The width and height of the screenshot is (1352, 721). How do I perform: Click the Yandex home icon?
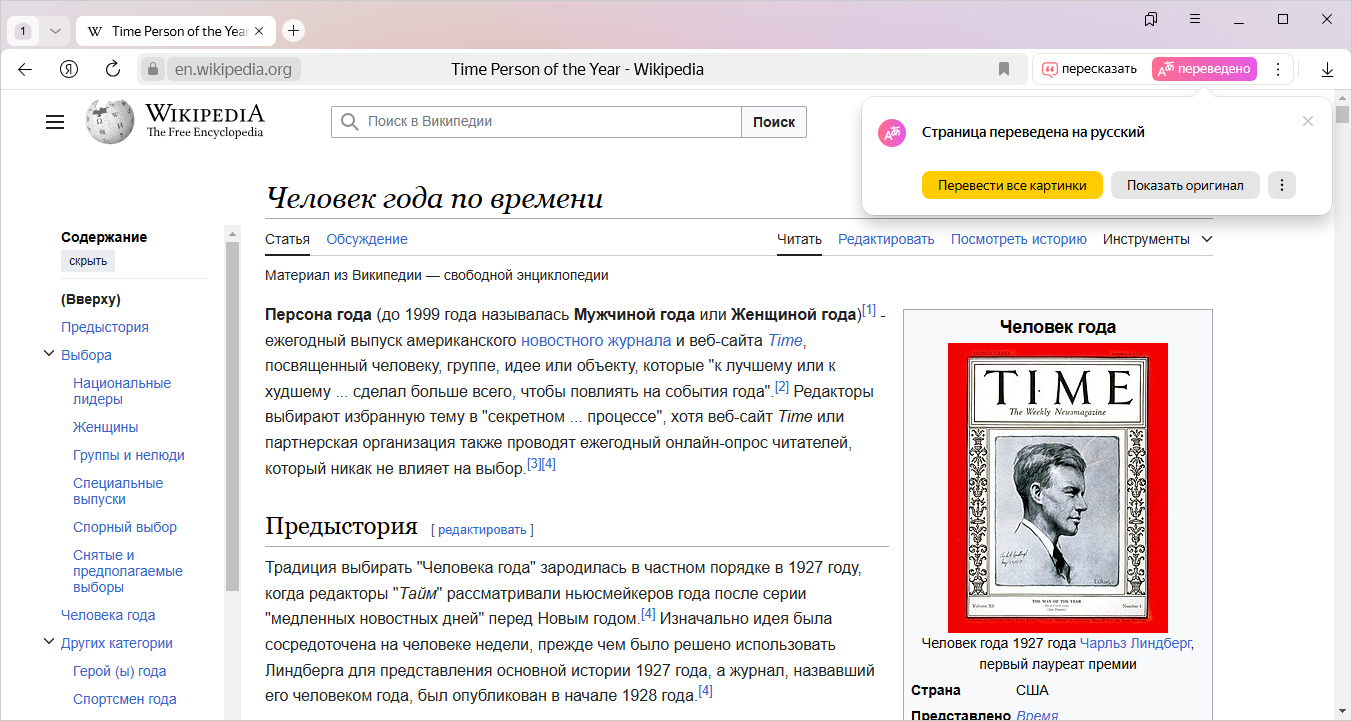coord(69,69)
